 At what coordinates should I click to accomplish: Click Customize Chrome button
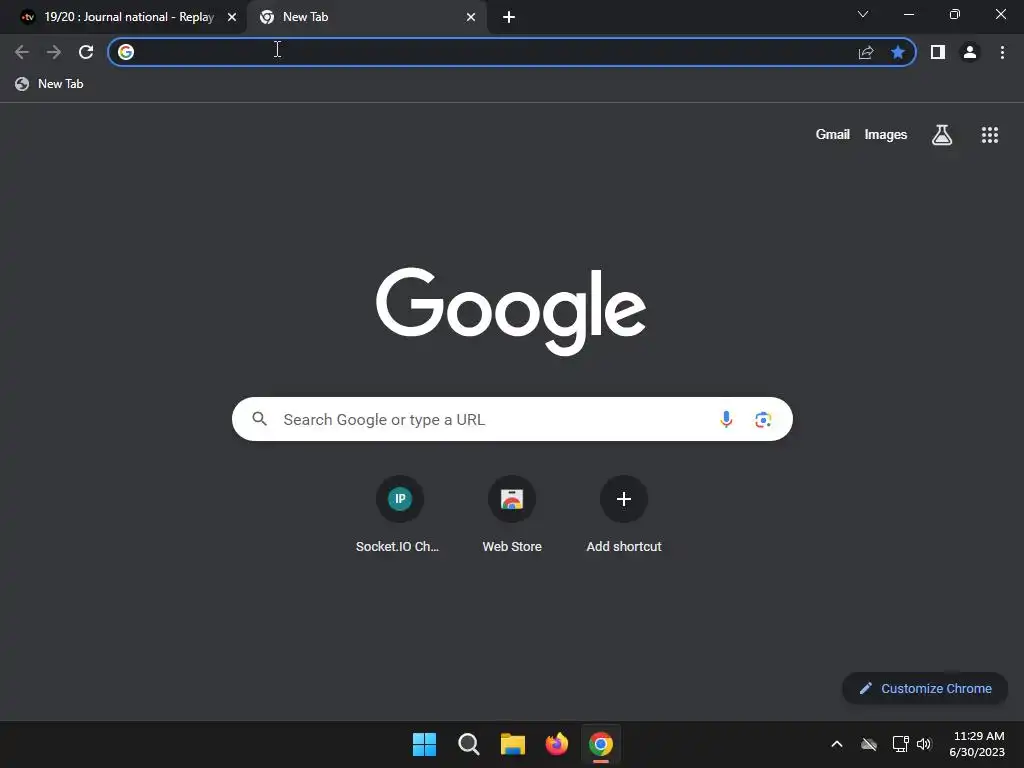point(925,688)
